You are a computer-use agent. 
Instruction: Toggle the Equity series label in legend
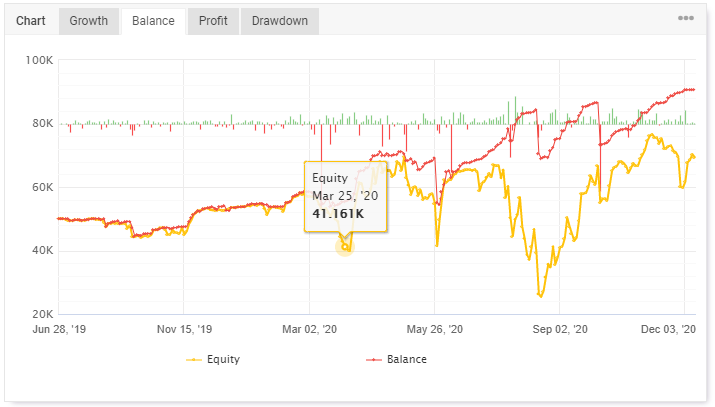point(225,359)
